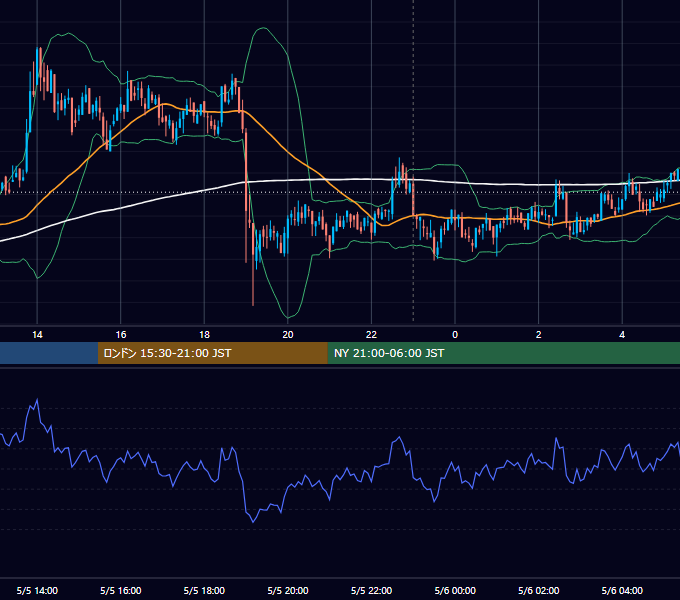This screenshot has height=600, width=680.
Task: Click the London 15:30-21:00 JST session bar
Action: (212, 353)
